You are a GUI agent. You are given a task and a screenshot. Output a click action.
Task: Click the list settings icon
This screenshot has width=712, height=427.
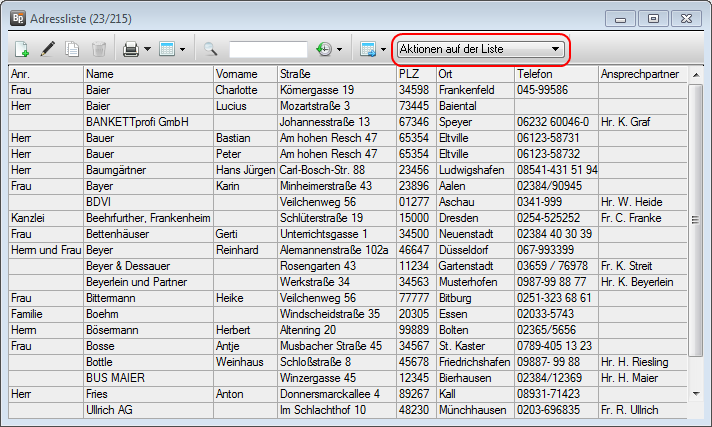point(367,48)
